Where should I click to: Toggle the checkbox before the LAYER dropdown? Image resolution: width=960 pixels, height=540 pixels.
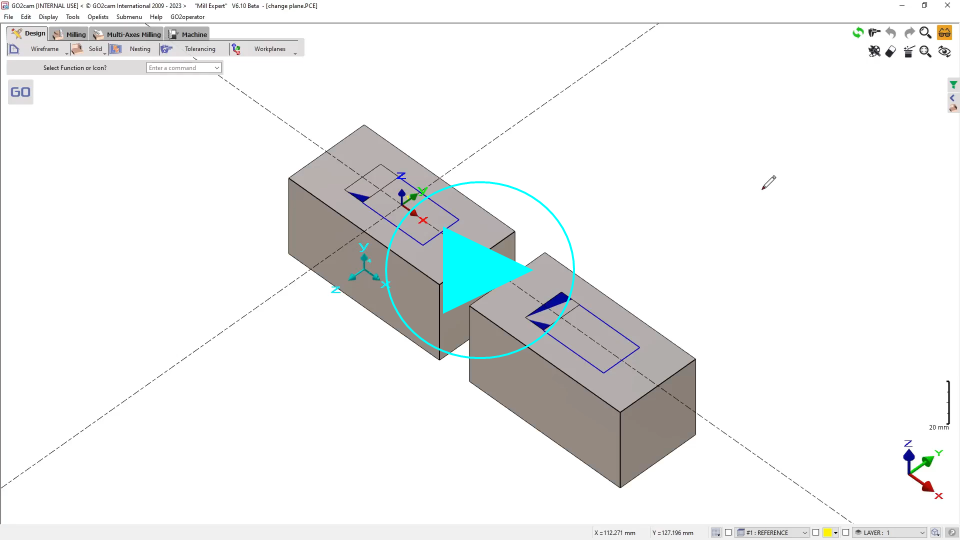(846, 533)
